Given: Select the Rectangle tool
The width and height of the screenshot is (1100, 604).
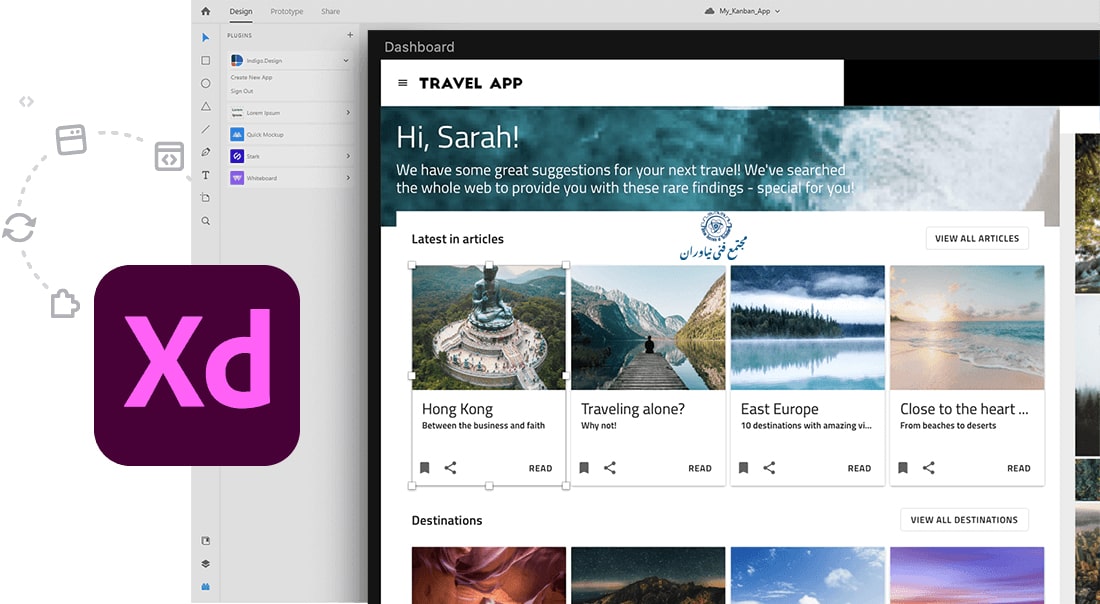Looking at the screenshot, I should 206,61.
